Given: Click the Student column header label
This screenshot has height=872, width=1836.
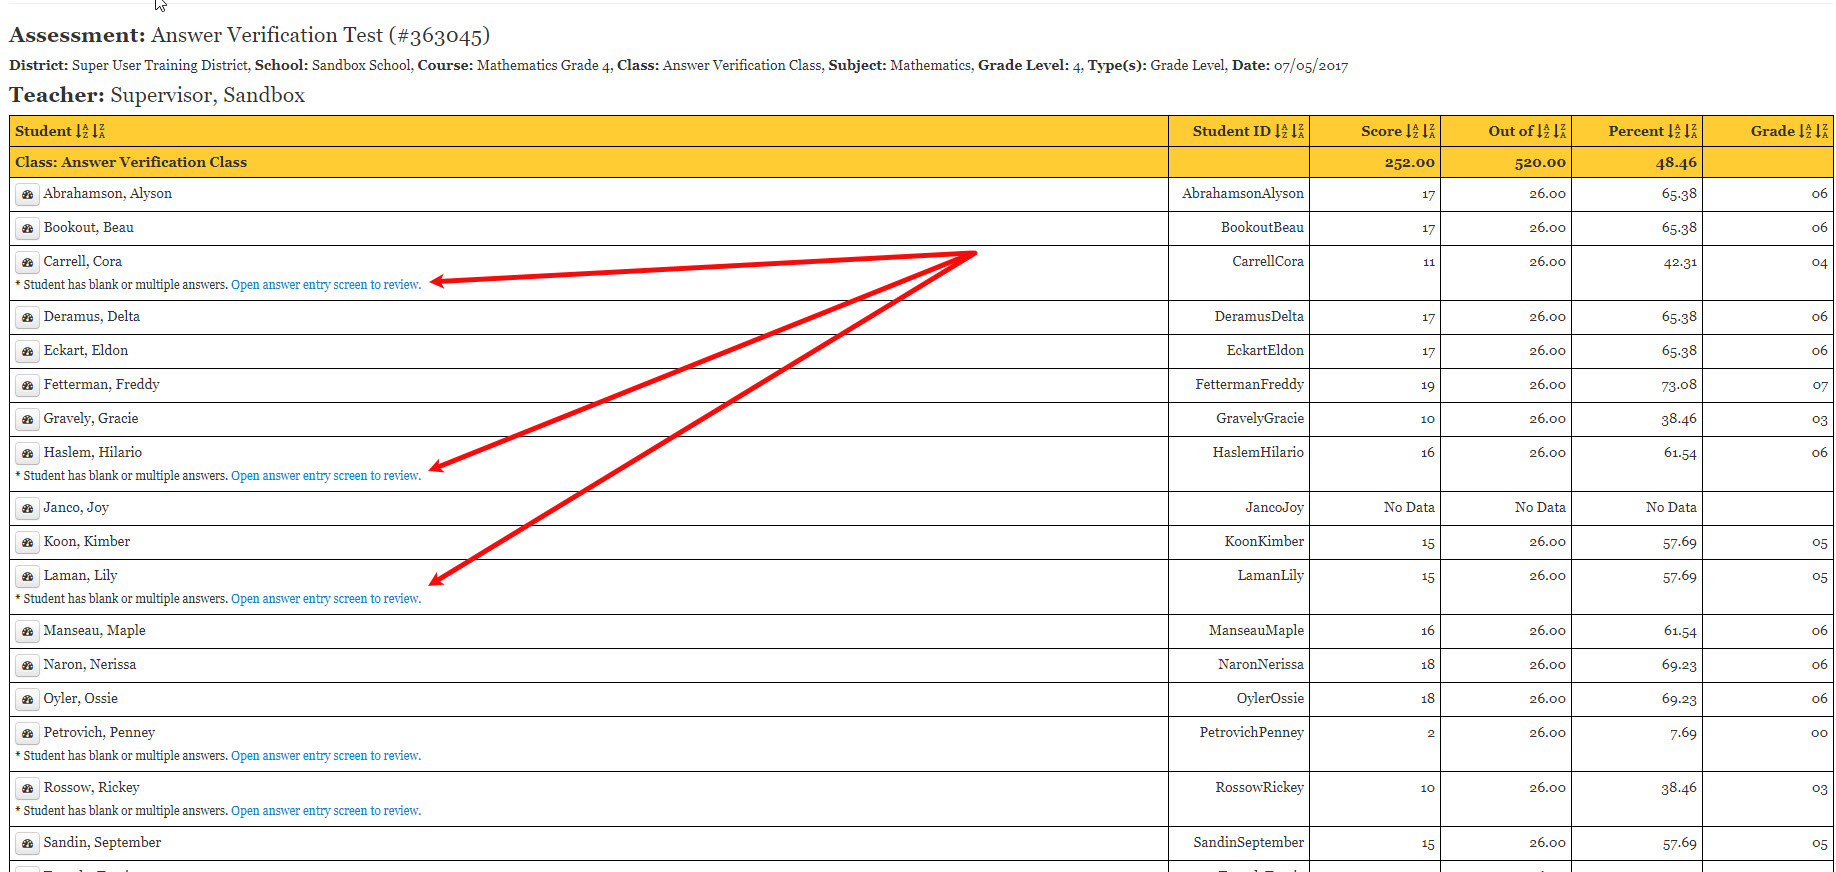Looking at the screenshot, I should pos(43,131).
